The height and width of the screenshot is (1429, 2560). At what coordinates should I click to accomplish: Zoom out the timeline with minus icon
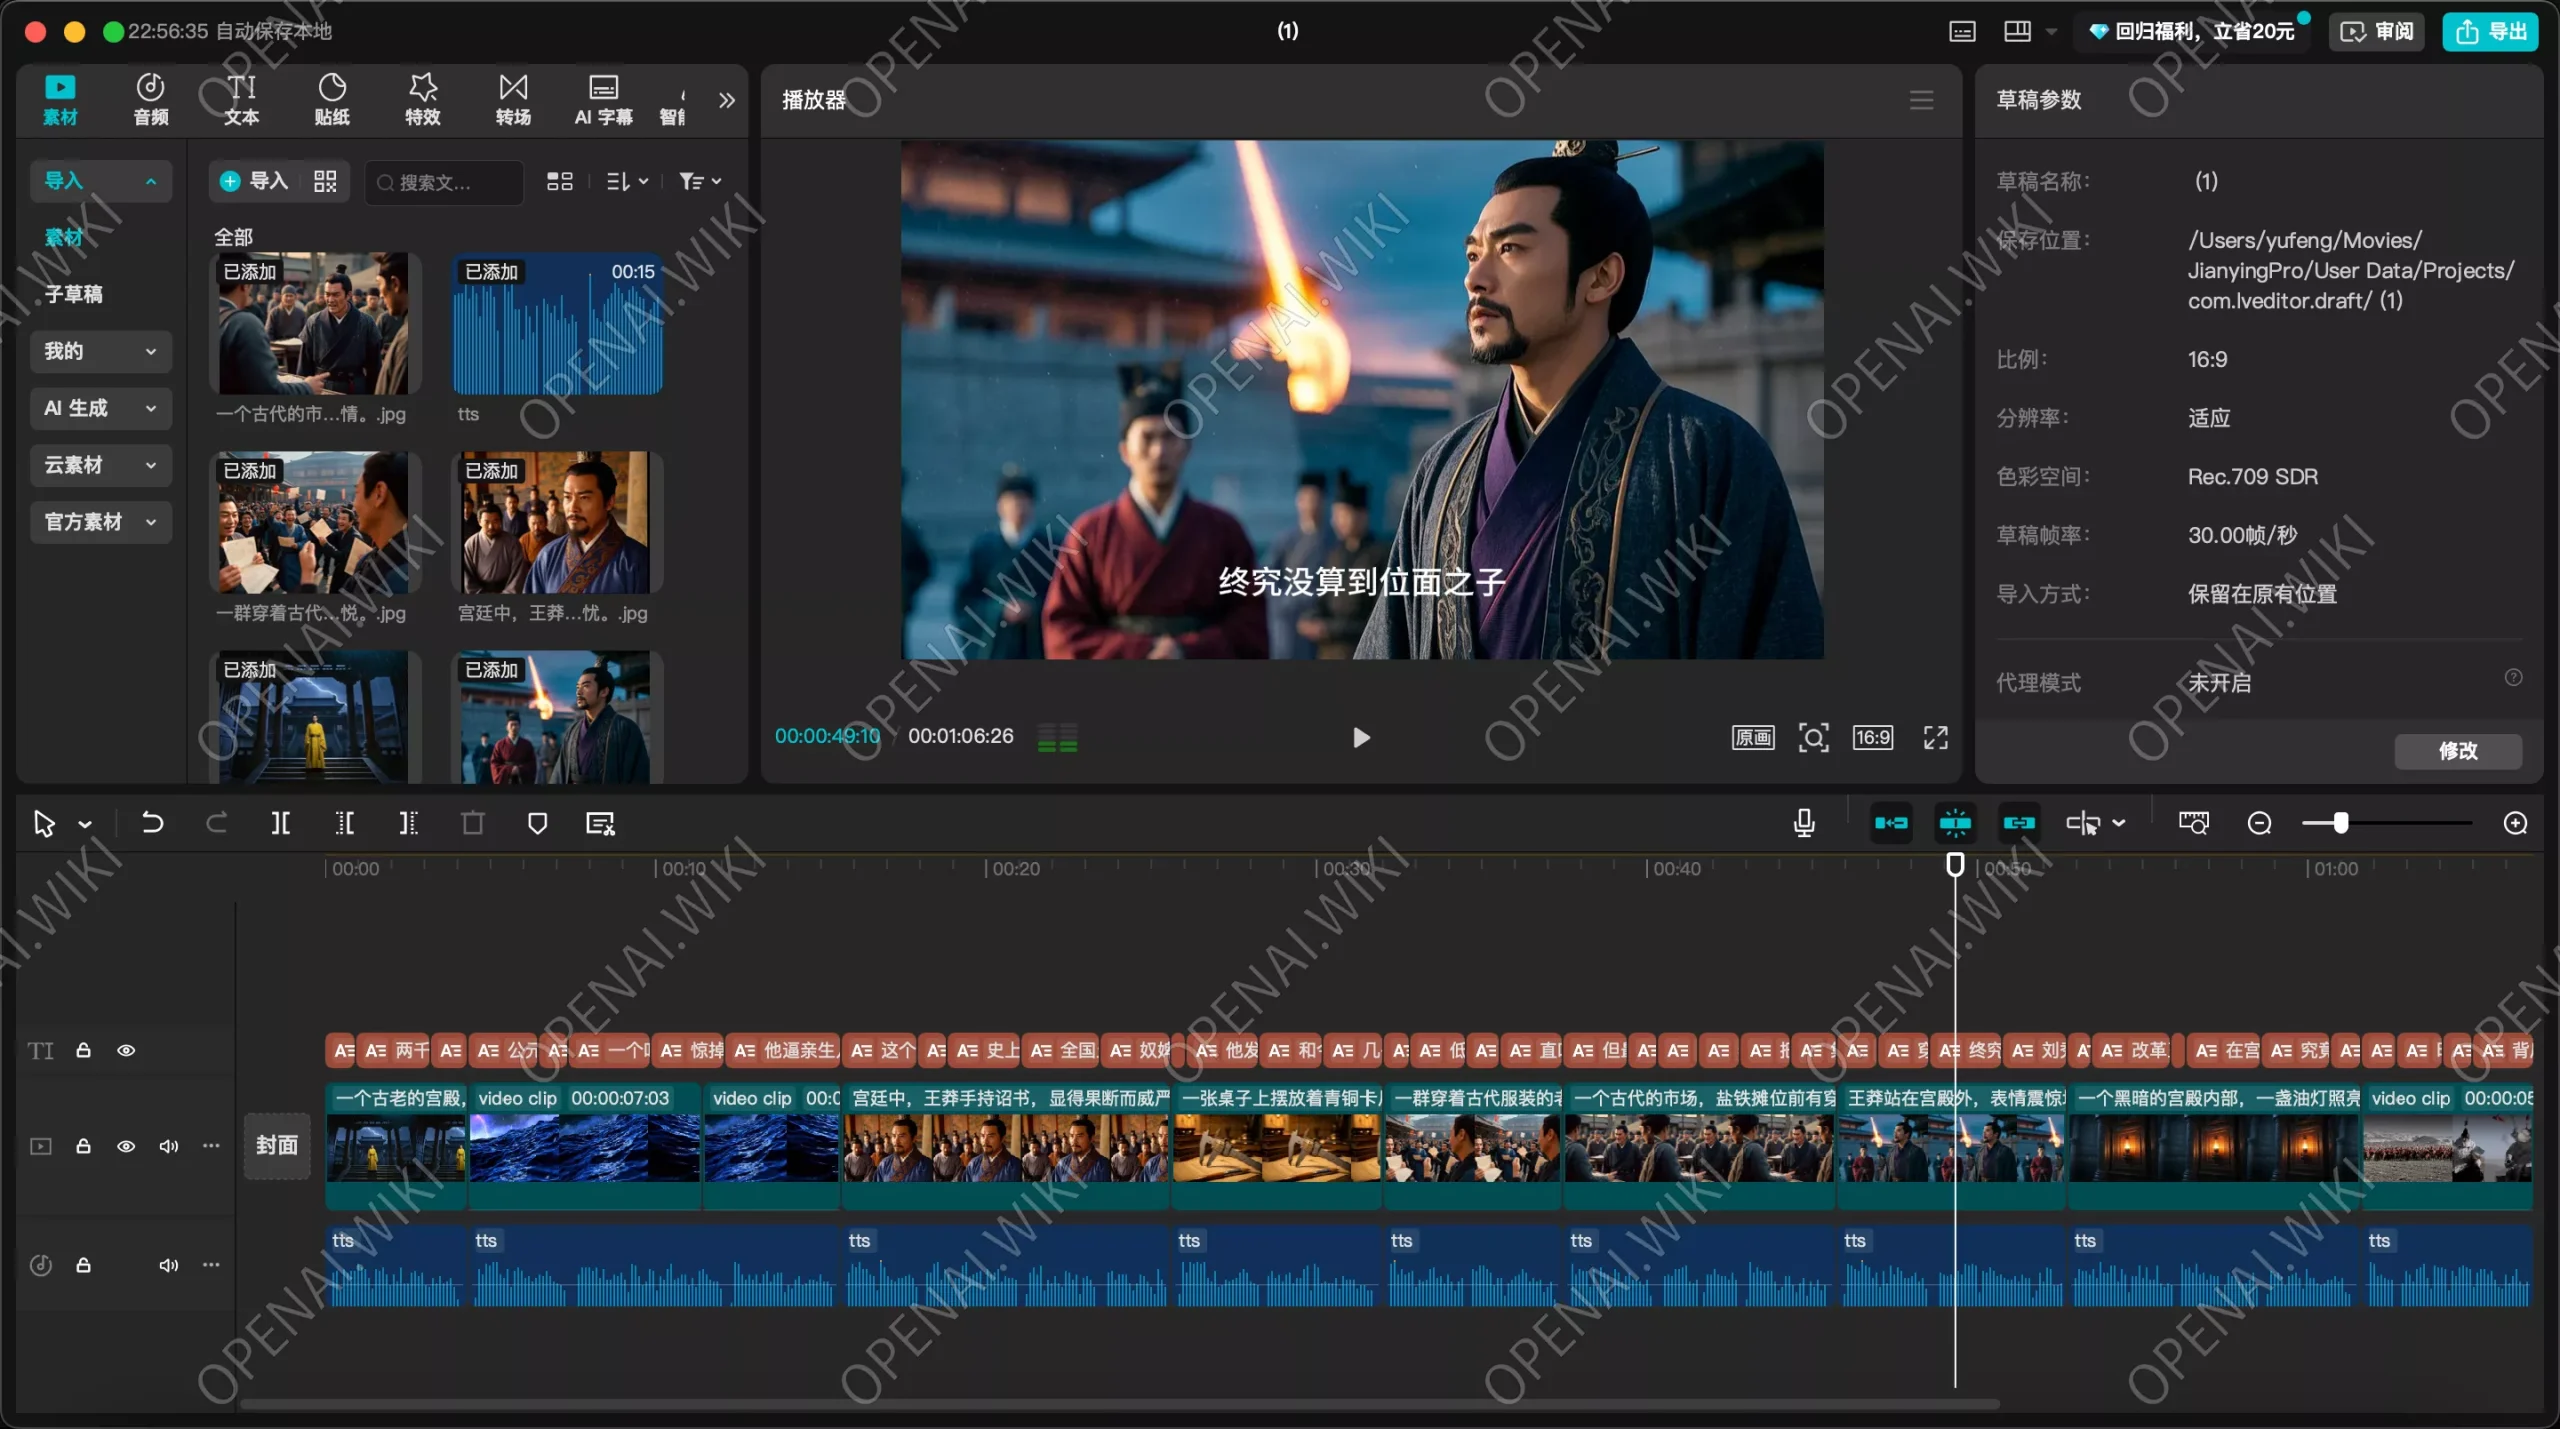tap(2259, 823)
